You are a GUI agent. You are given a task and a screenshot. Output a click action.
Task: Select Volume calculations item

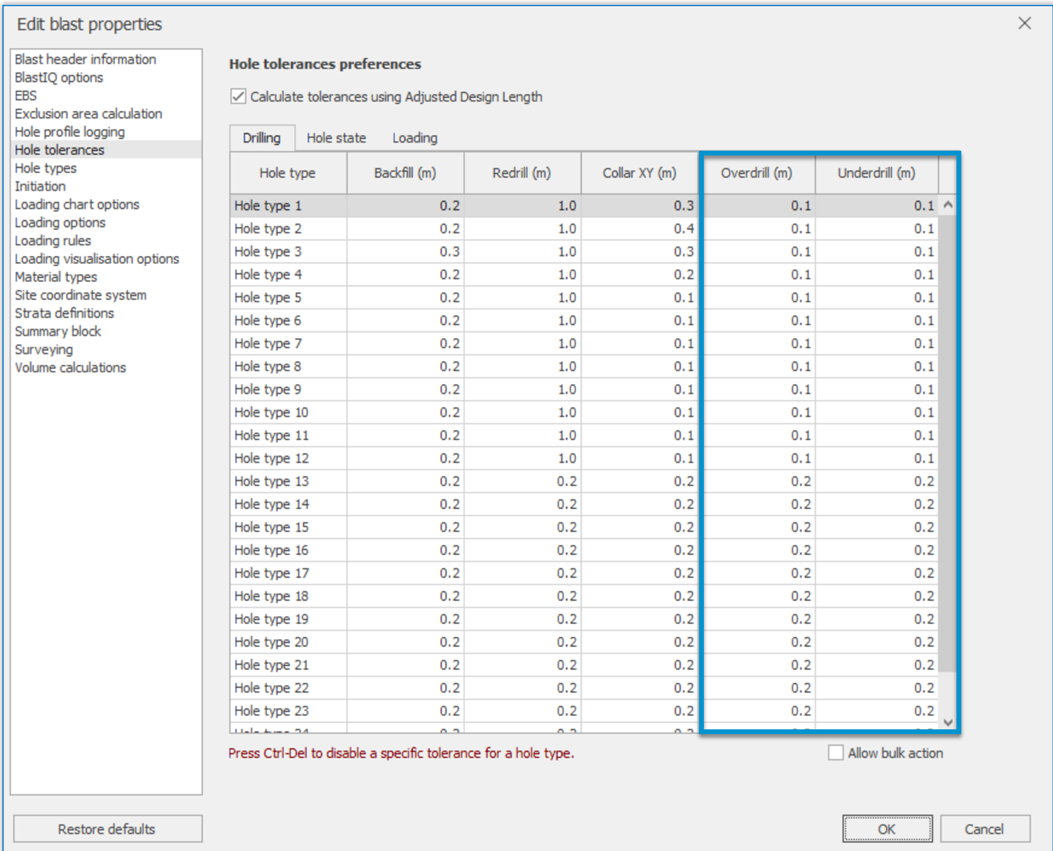106,367
